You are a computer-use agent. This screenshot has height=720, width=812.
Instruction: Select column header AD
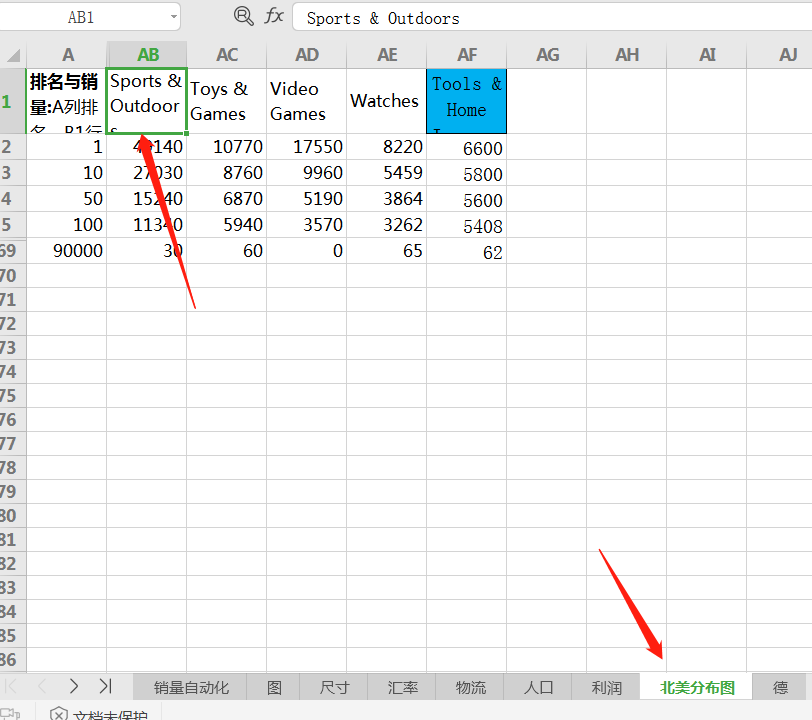point(307,55)
